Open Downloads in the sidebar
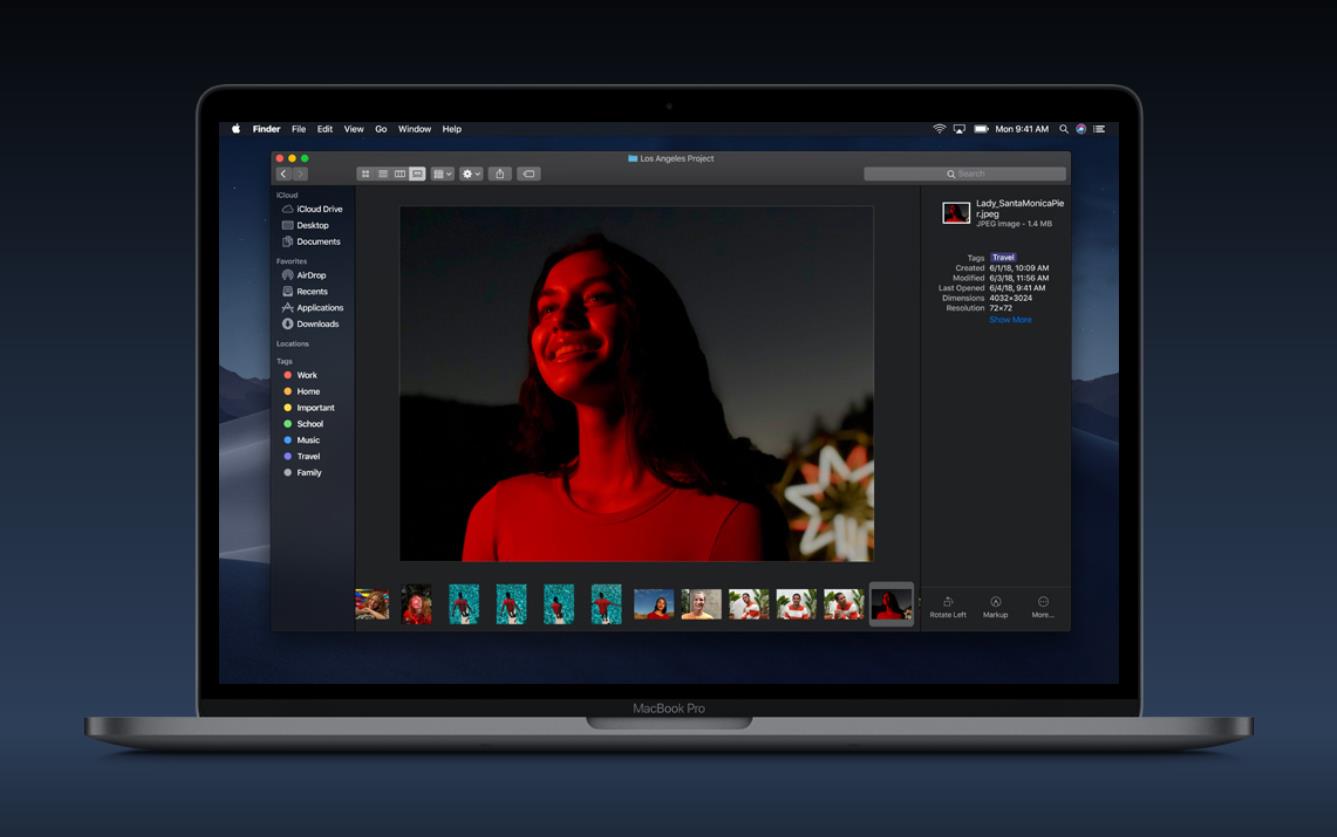1337x837 pixels. point(310,324)
